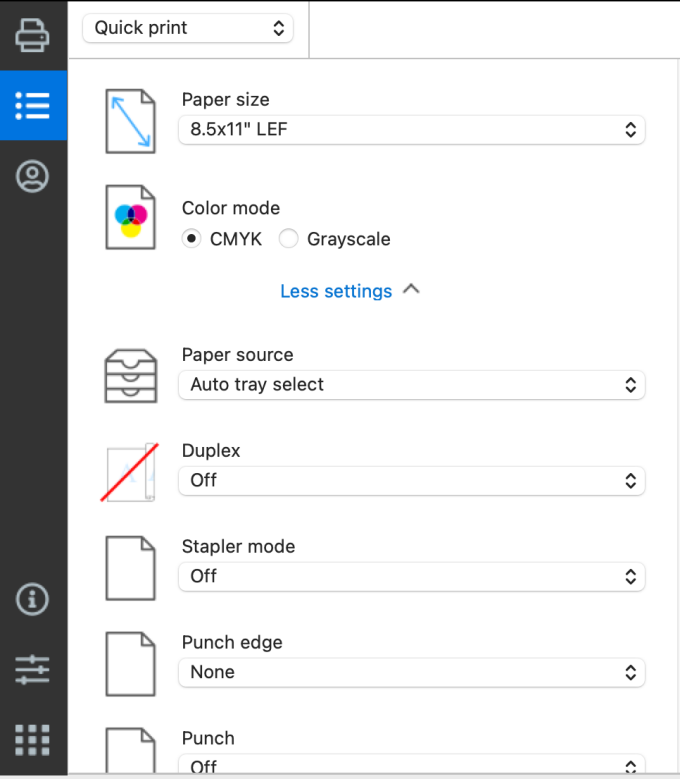Viewport: 680px width, 779px height.
Task: Open the Quick print preset dropdown
Action: [x=188, y=28]
